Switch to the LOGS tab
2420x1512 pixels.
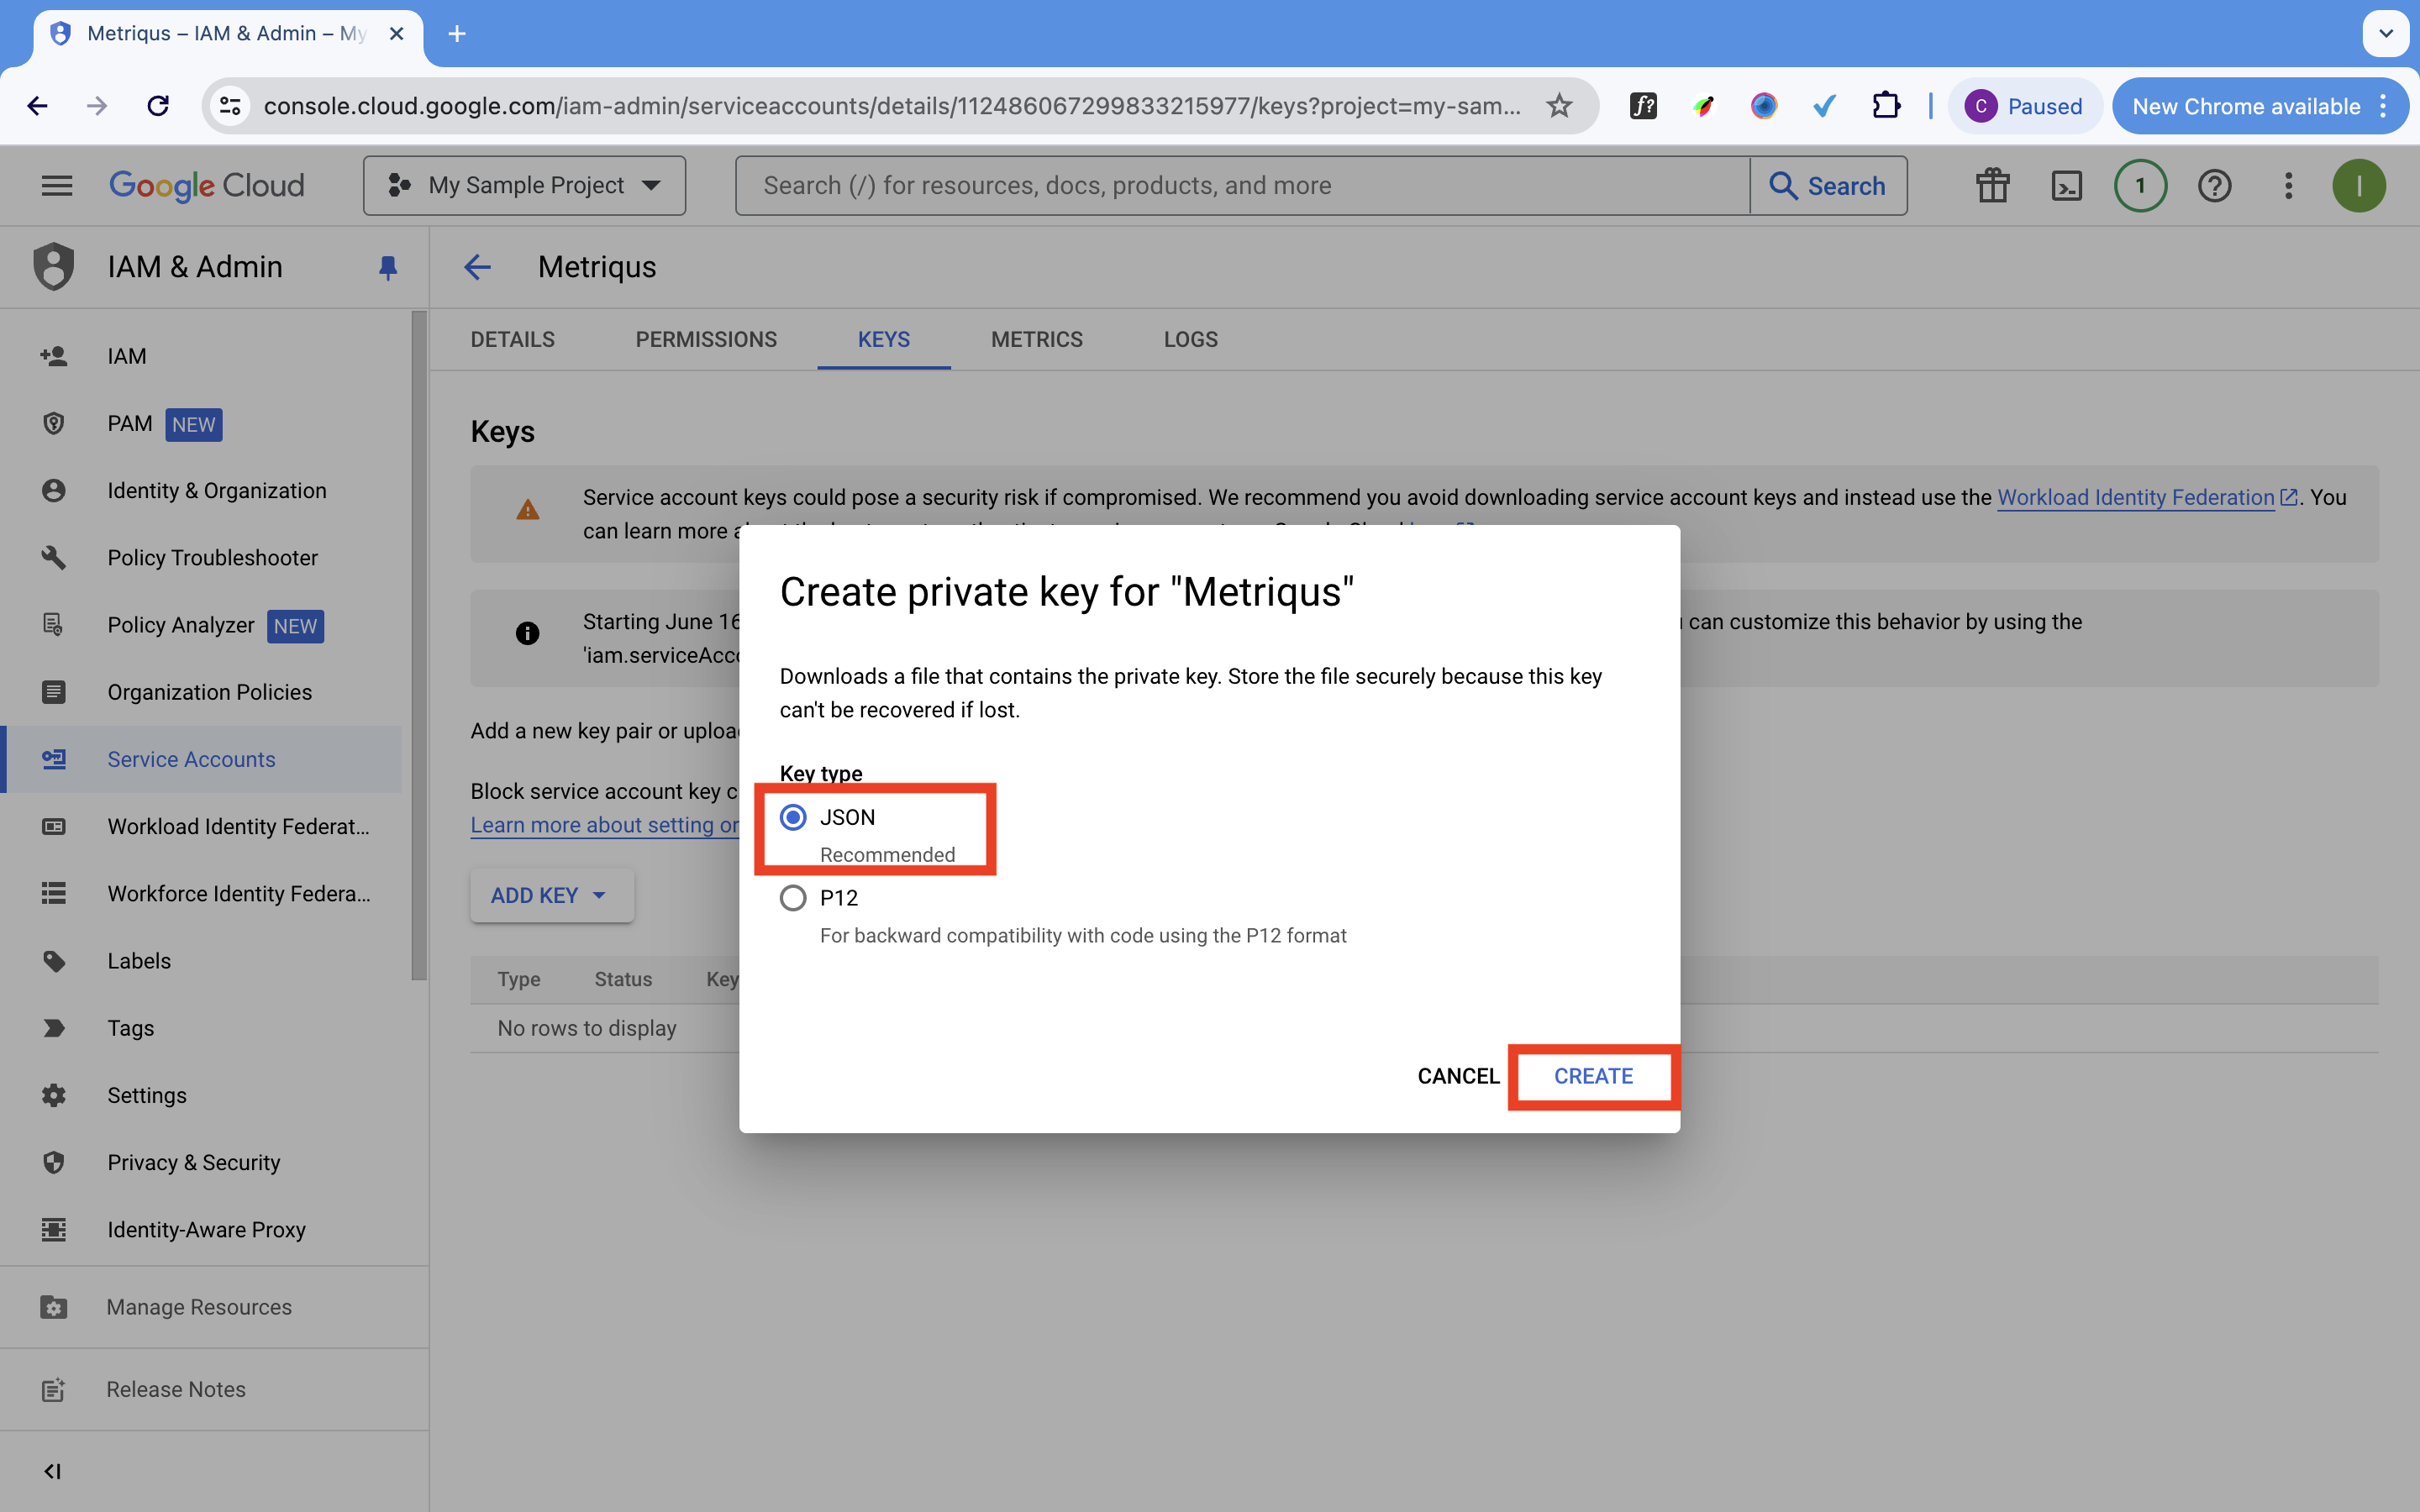1190,339
